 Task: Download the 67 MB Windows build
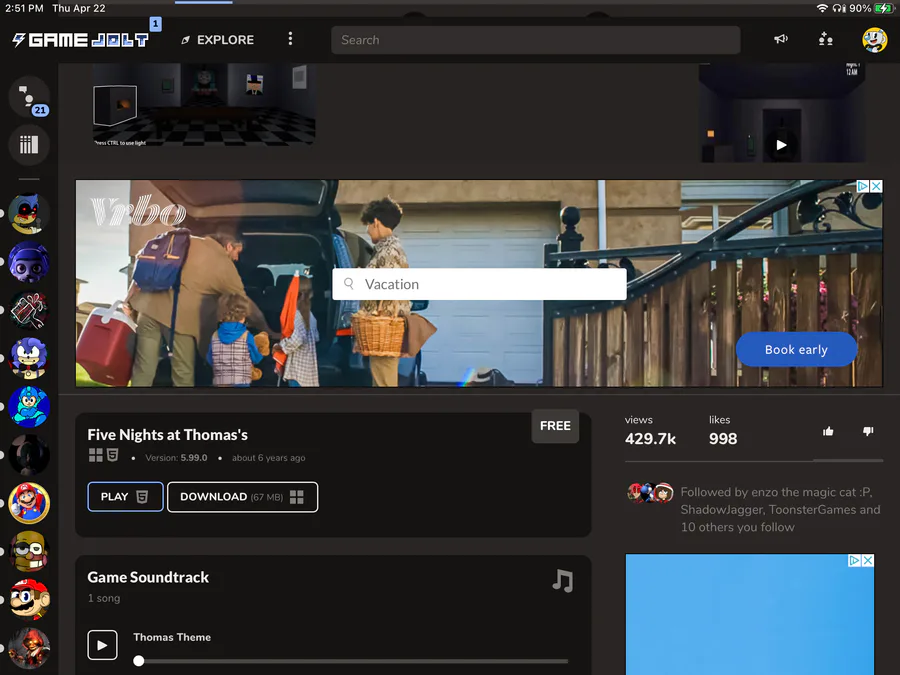242,496
